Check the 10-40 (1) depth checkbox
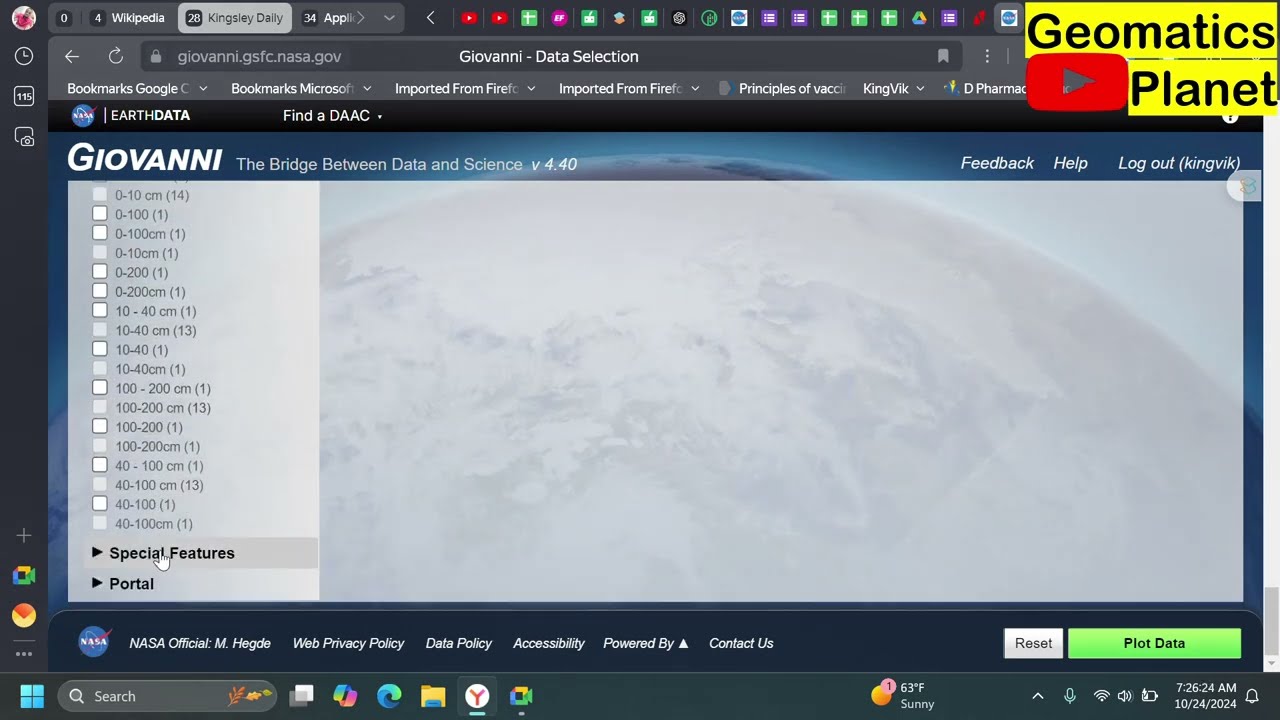Screen dimensions: 1280x720 pyautogui.click(x=100, y=349)
